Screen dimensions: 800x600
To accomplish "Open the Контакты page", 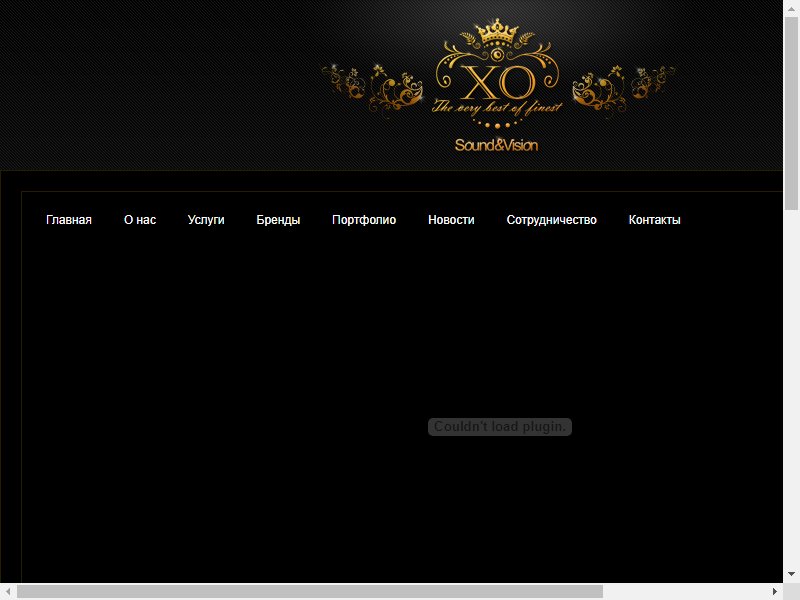I will (655, 220).
